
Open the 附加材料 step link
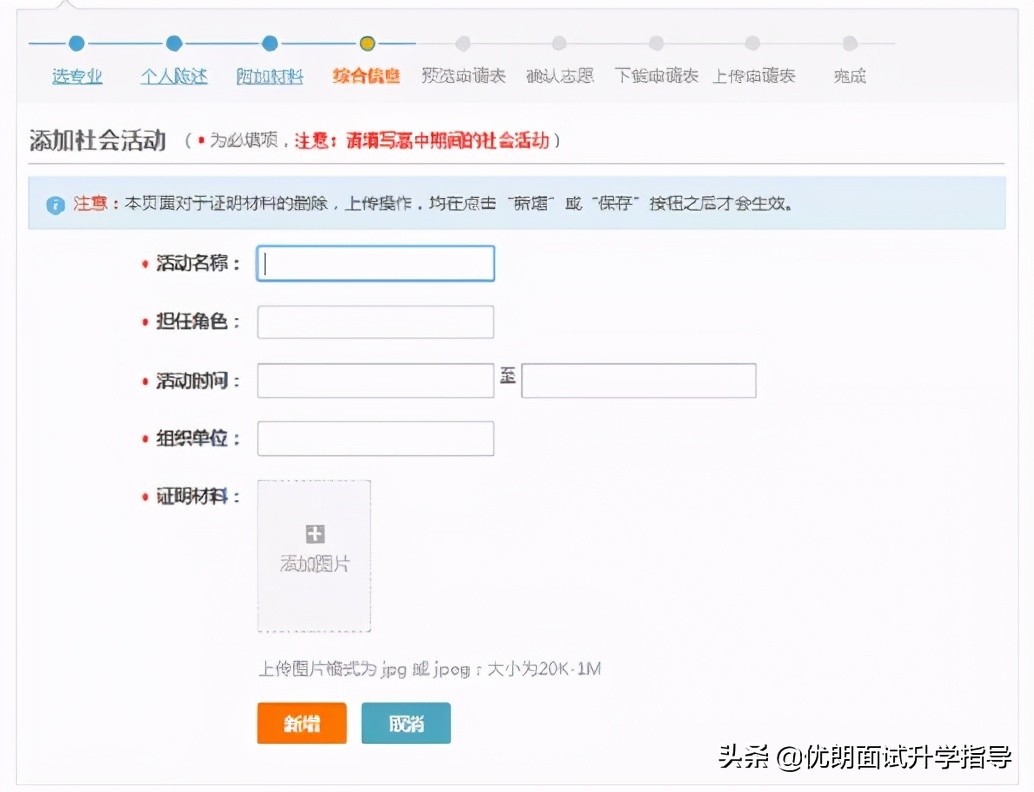[270, 76]
